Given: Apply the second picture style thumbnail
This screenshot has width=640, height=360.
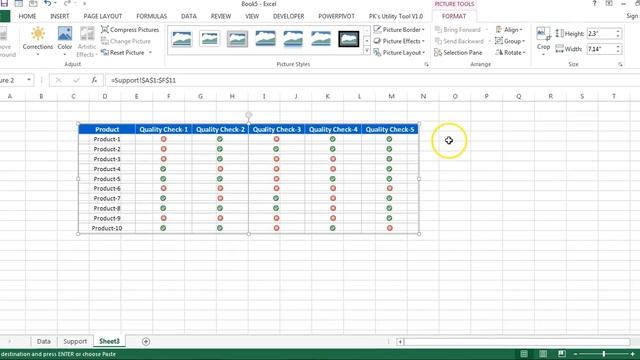Looking at the screenshot, I should 209,39.
